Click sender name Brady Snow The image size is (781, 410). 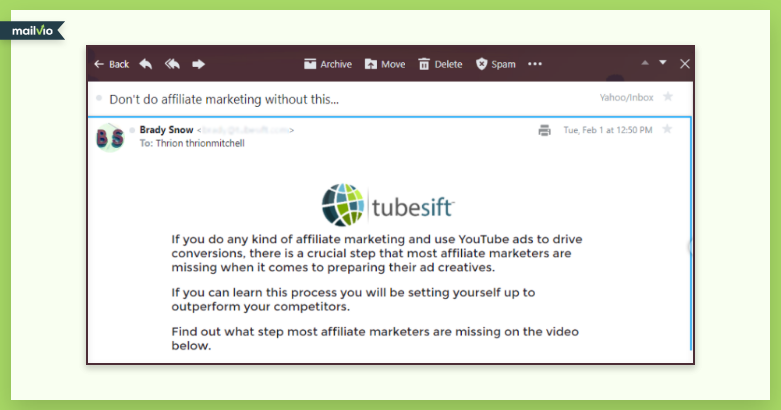(x=166, y=130)
